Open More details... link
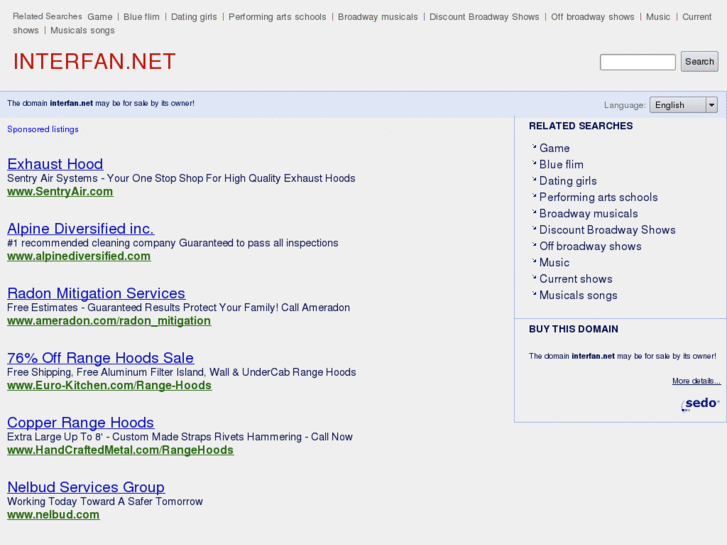727x545 pixels. [x=696, y=381]
